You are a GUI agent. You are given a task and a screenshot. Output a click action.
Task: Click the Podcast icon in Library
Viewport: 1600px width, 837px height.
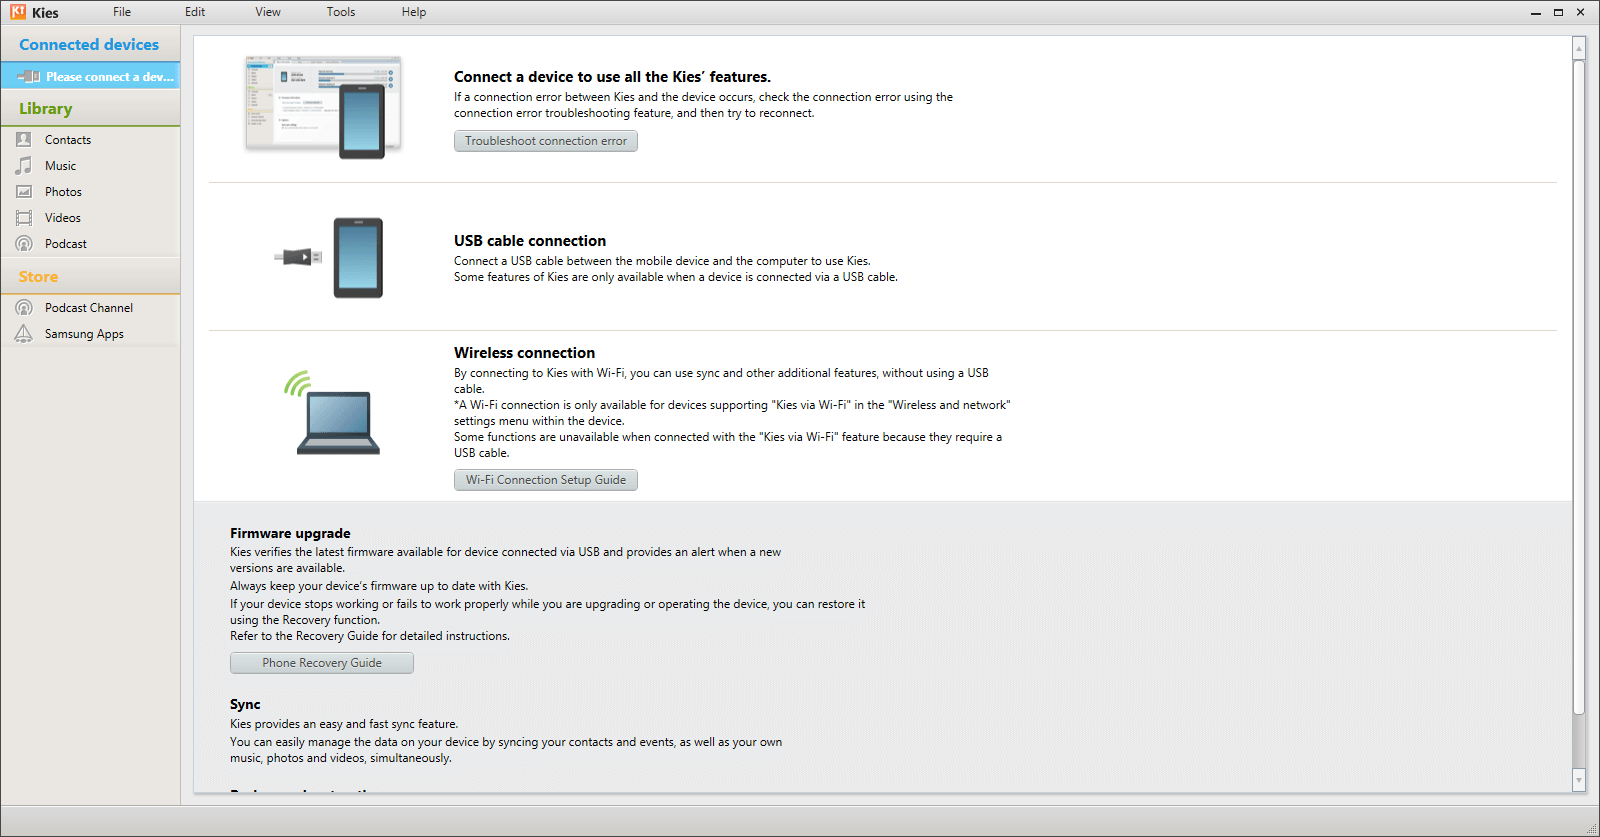click(x=24, y=244)
